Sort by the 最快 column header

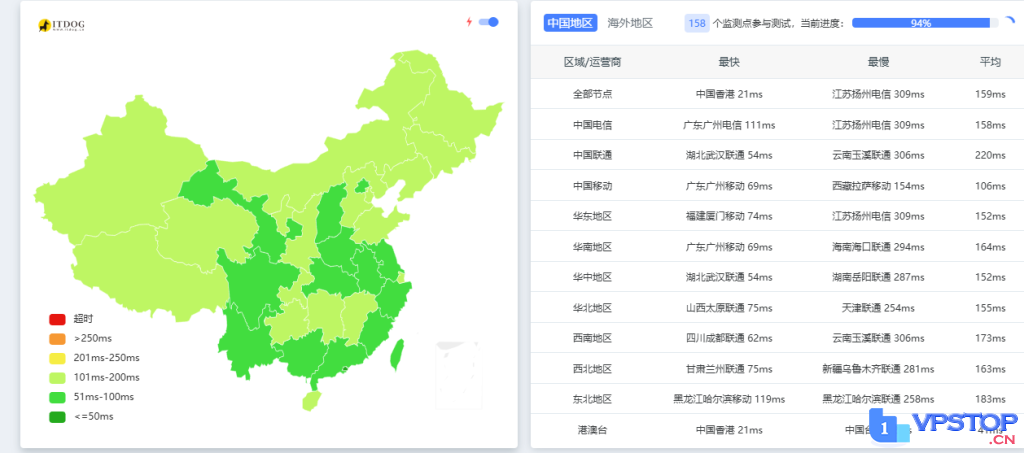pos(728,62)
